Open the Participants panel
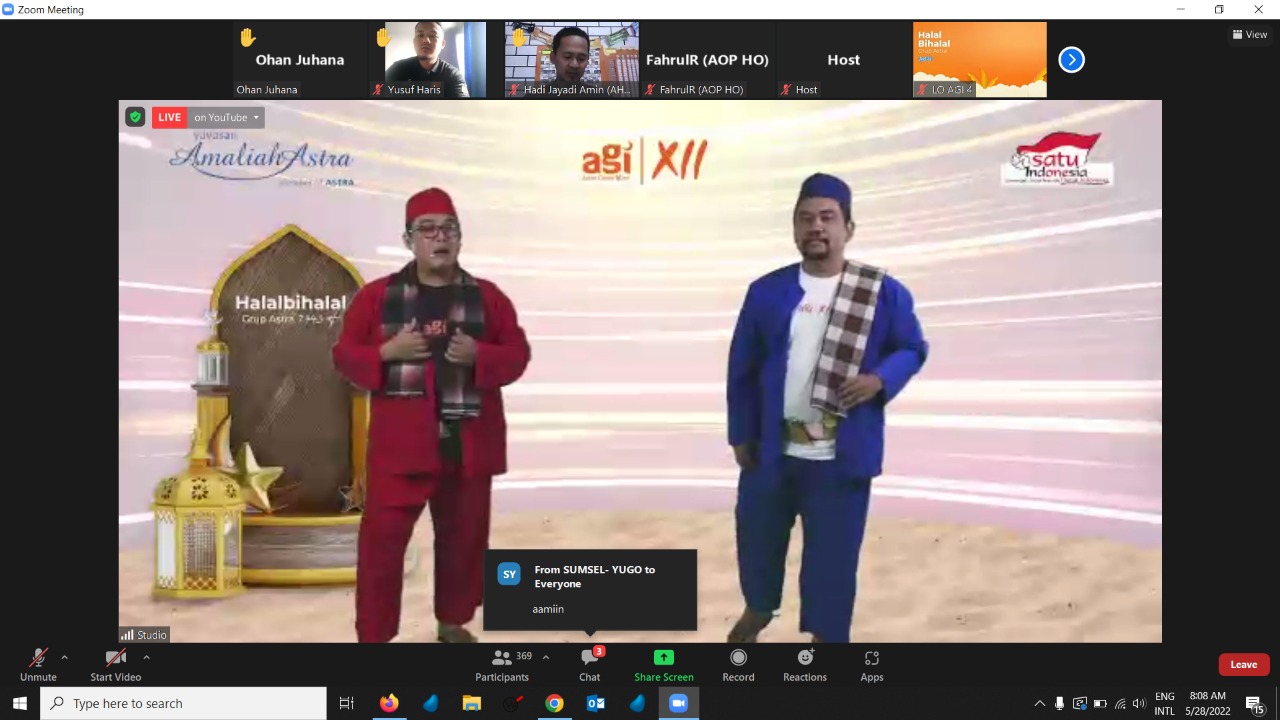 [502, 664]
